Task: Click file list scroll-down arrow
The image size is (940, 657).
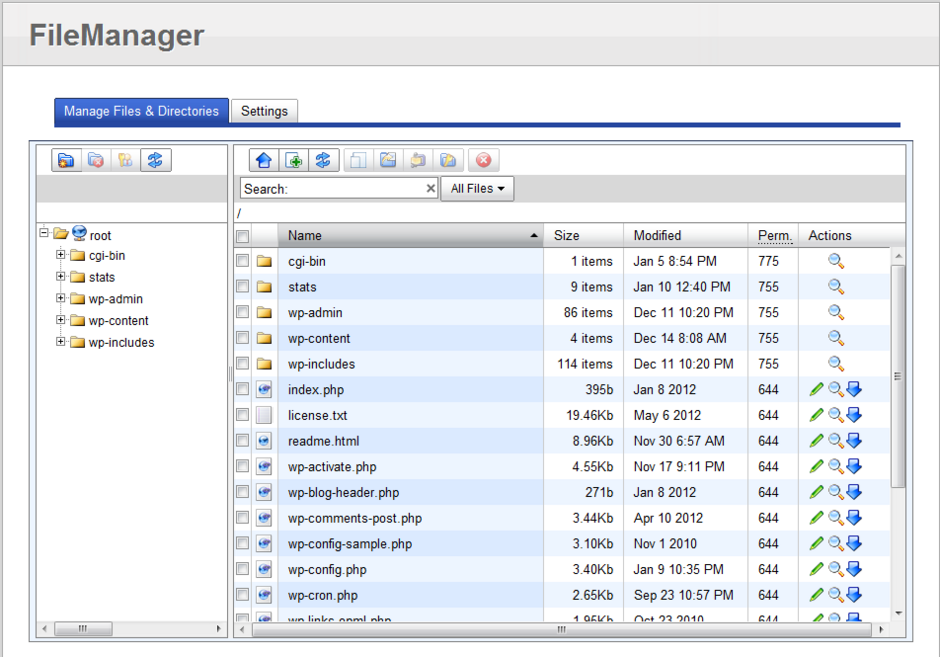Action: (x=898, y=613)
